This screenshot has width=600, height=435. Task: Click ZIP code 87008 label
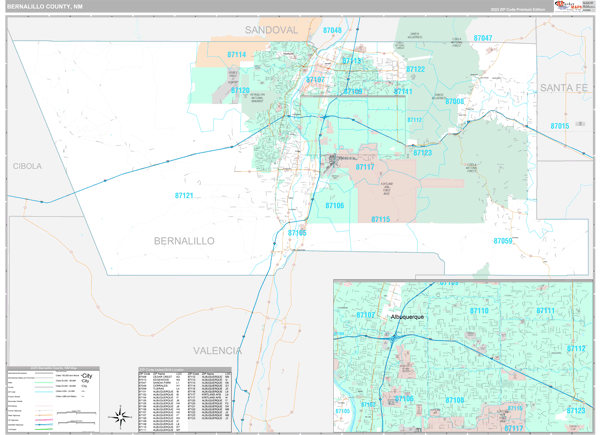click(454, 101)
